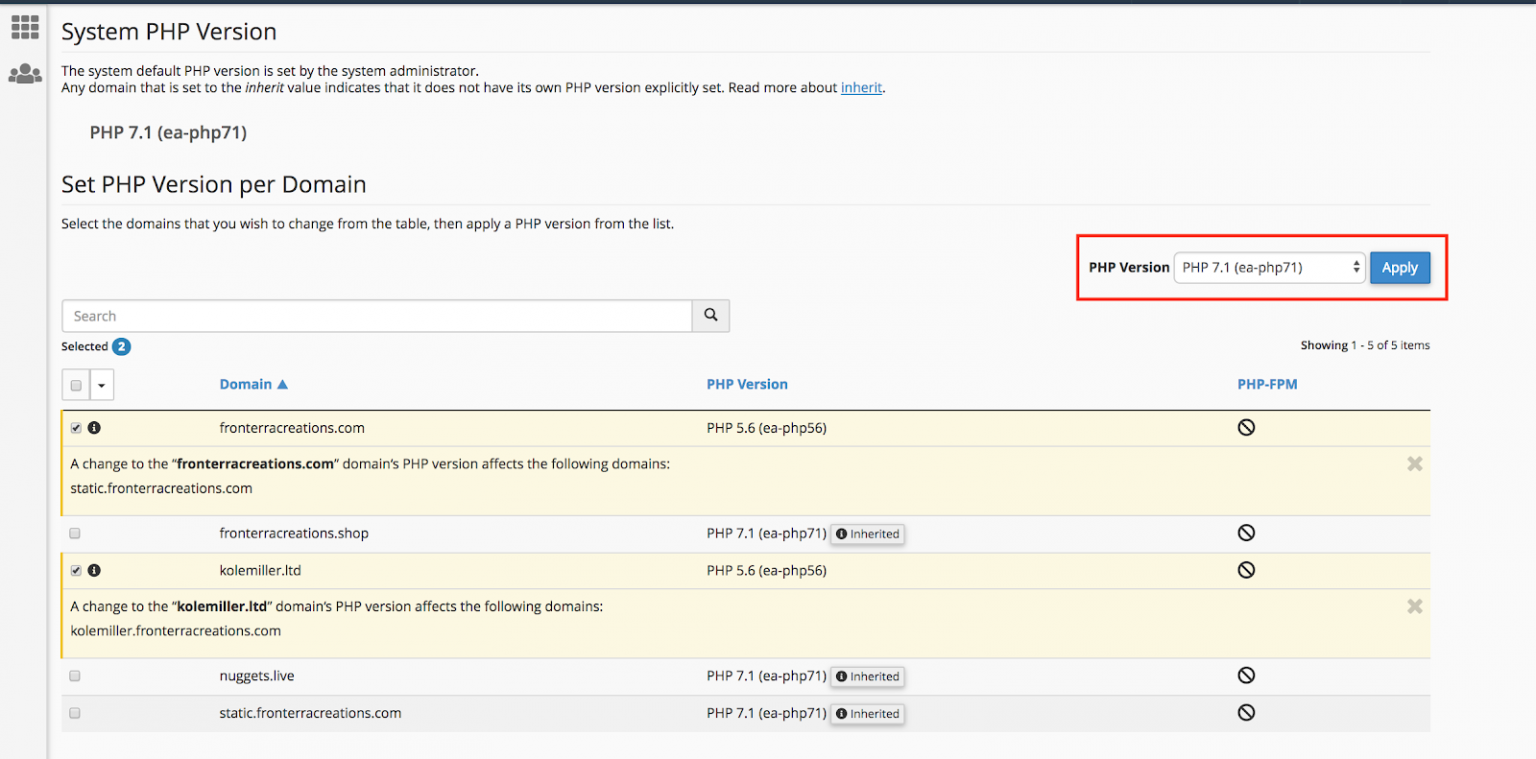Dismiss the fronterracreations.com warning message
This screenshot has width=1536, height=759.
(1415, 463)
